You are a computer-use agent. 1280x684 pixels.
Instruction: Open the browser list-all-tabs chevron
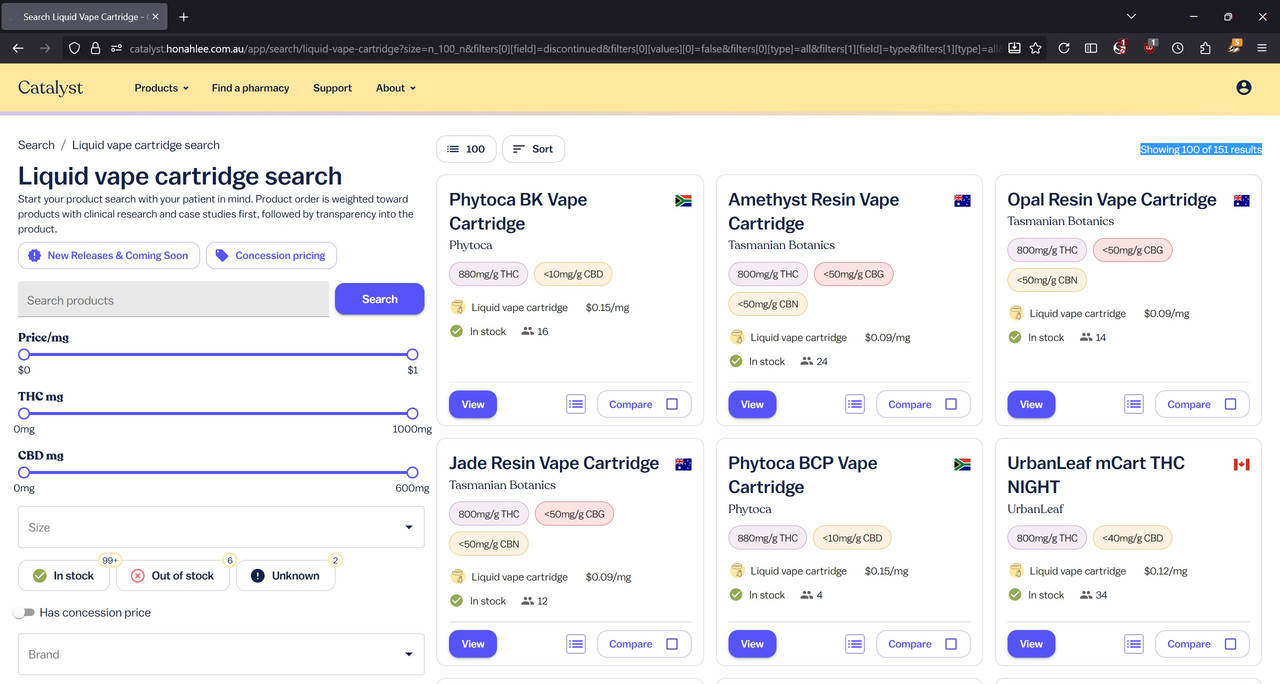click(x=1131, y=17)
